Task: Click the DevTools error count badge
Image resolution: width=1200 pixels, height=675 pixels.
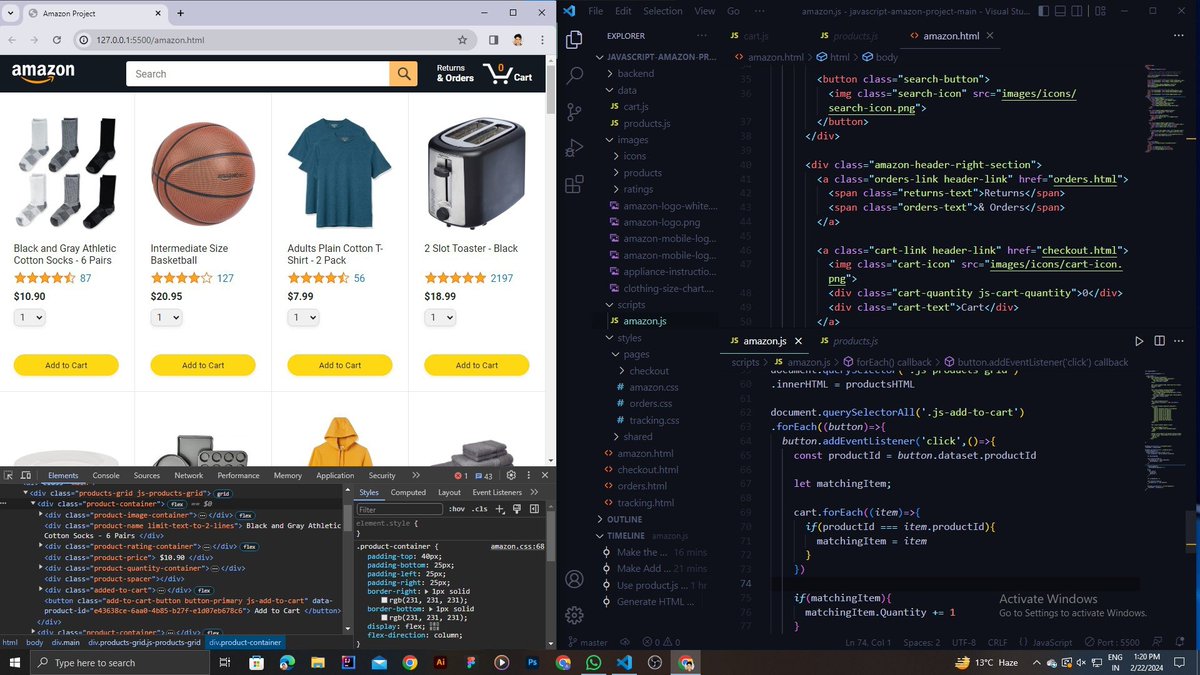Action: (x=461, y=476)
